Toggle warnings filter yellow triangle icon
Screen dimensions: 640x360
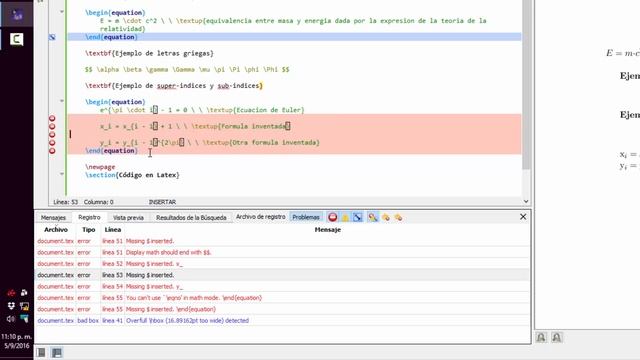click(x=345, y=217)
